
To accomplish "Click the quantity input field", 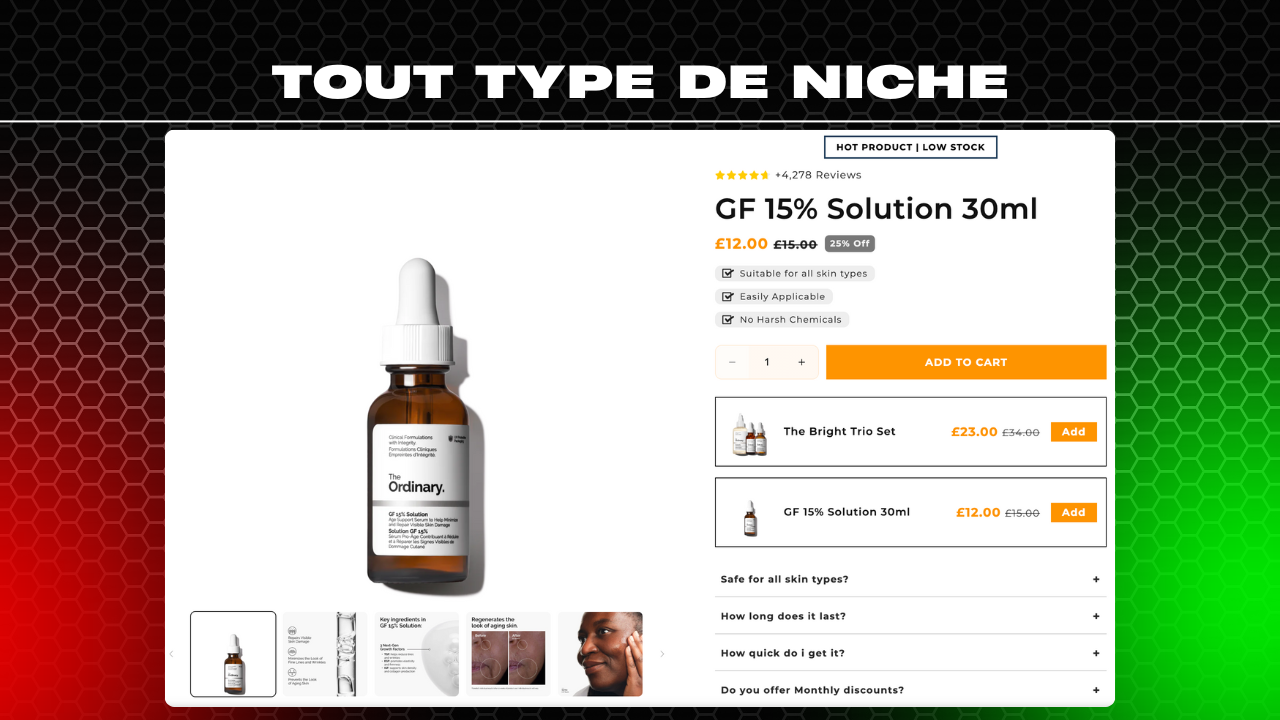I will point(767,362).
